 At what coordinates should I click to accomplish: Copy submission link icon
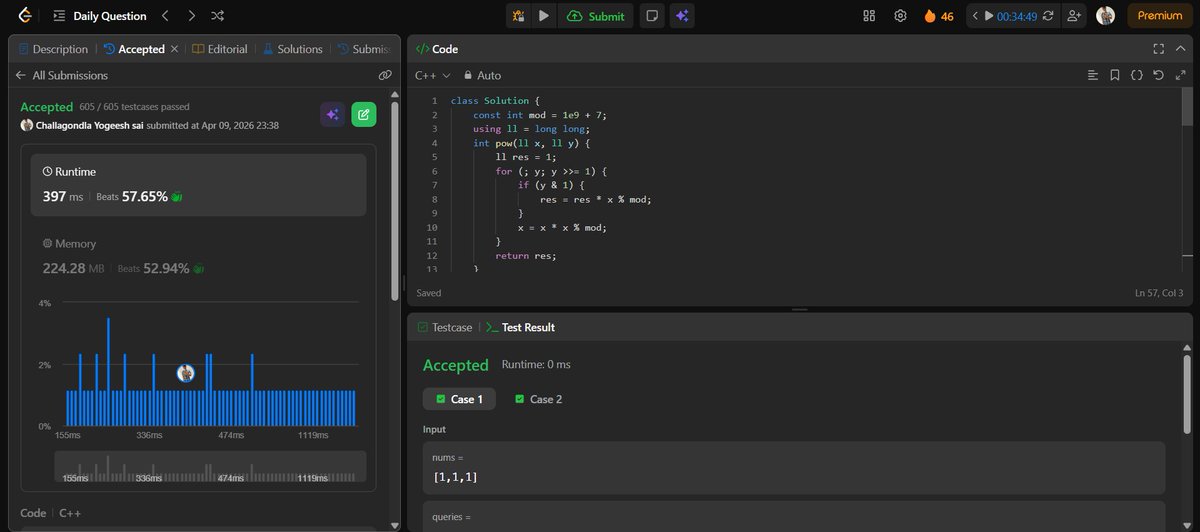(385, 75)
